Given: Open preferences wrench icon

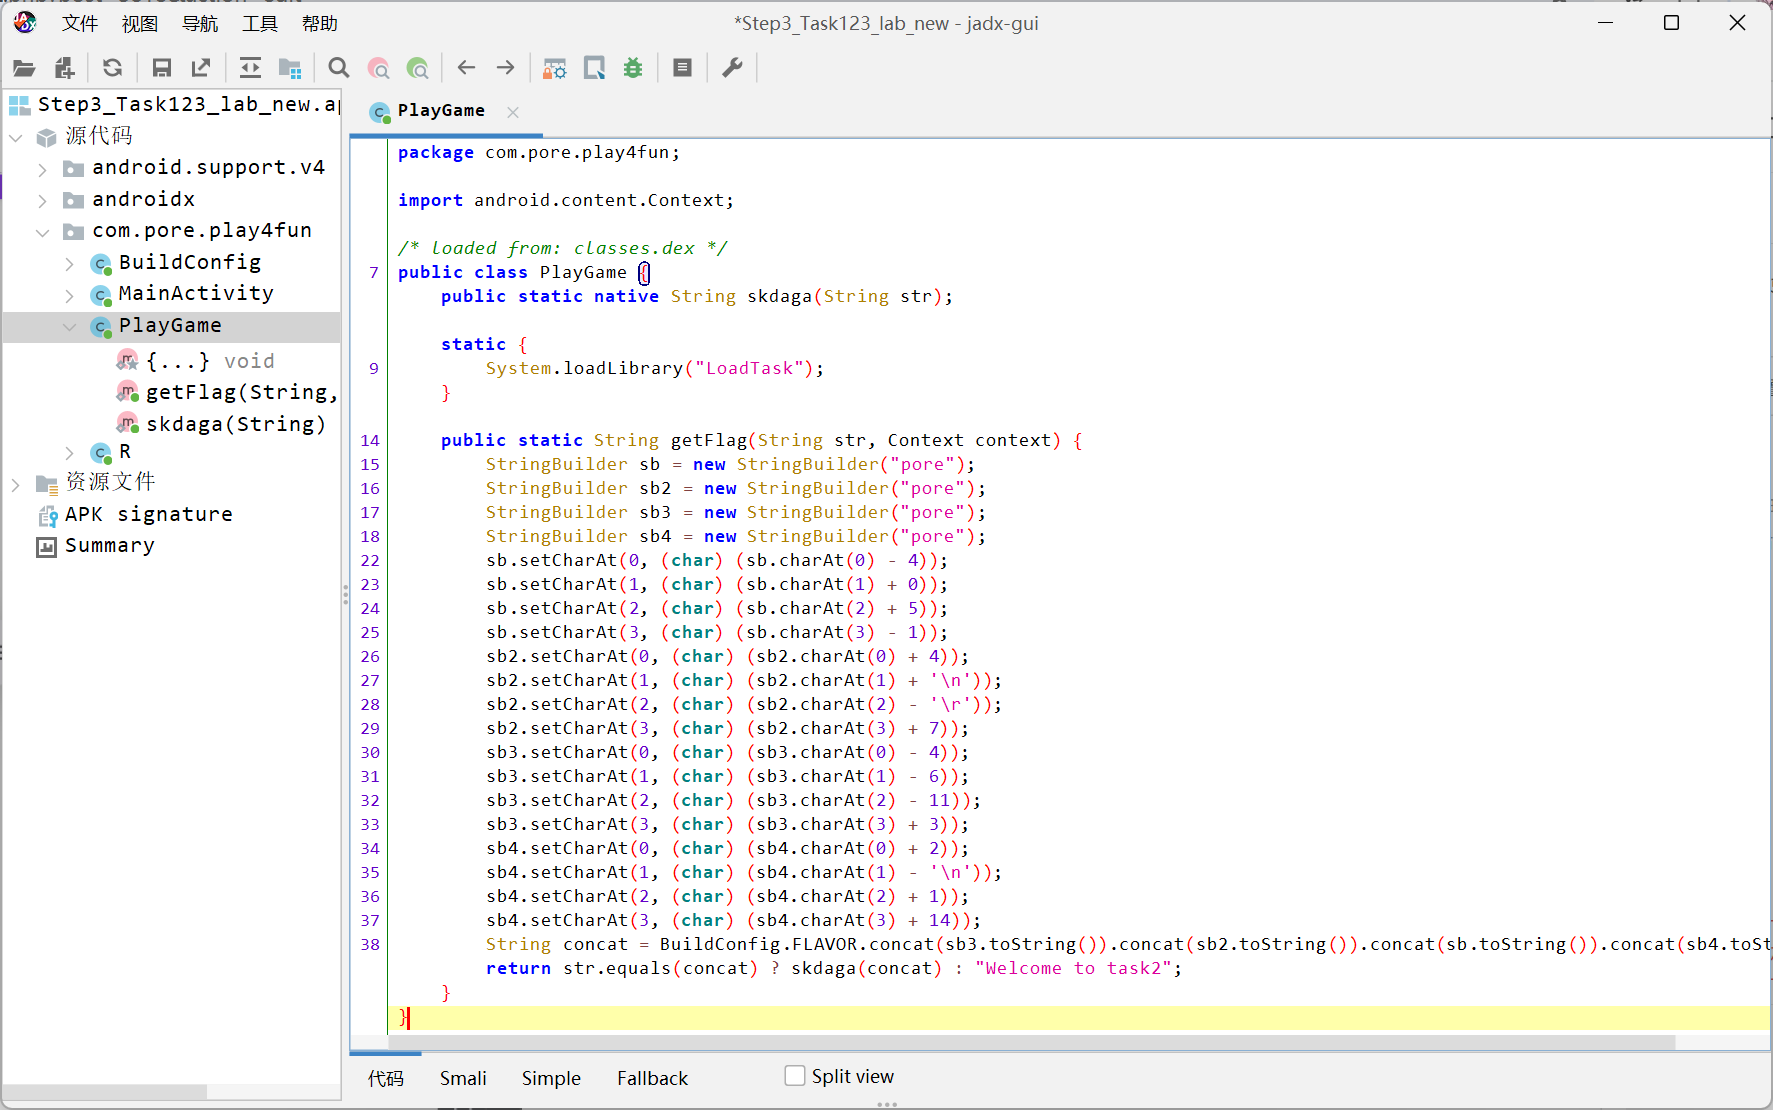Looking at the screenshot, I should (732, 68).
